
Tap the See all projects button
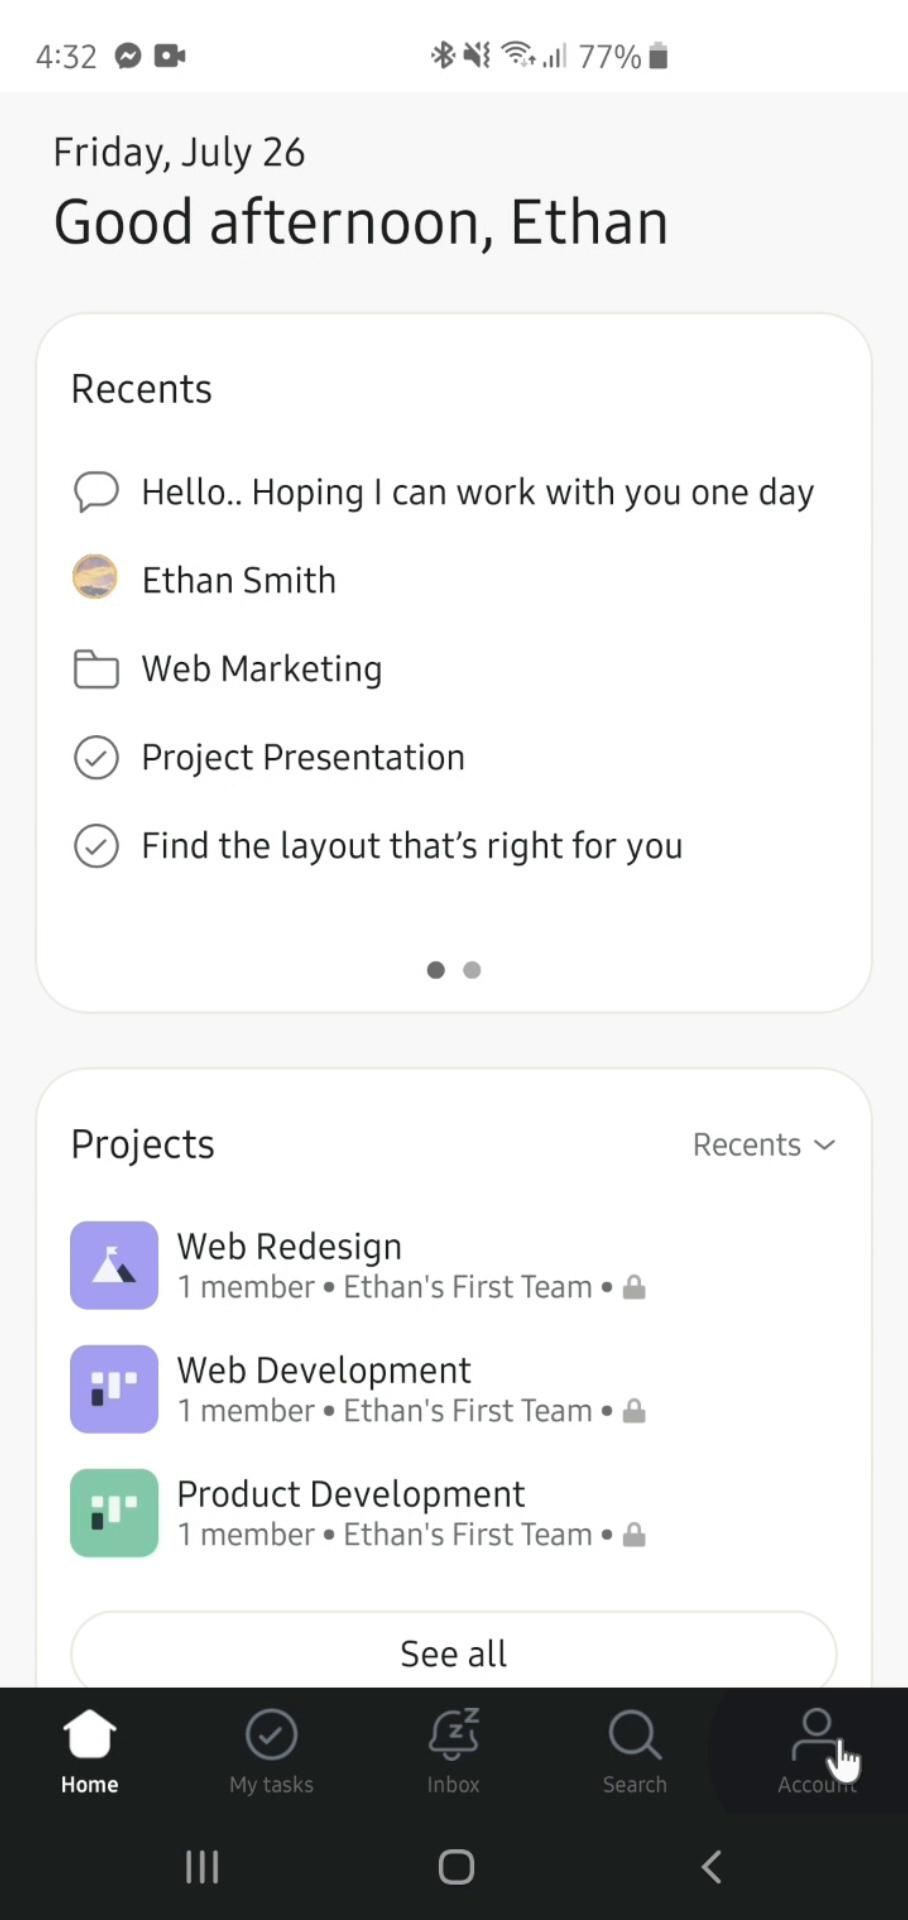pyautogui.click(x=453, y=1653)
